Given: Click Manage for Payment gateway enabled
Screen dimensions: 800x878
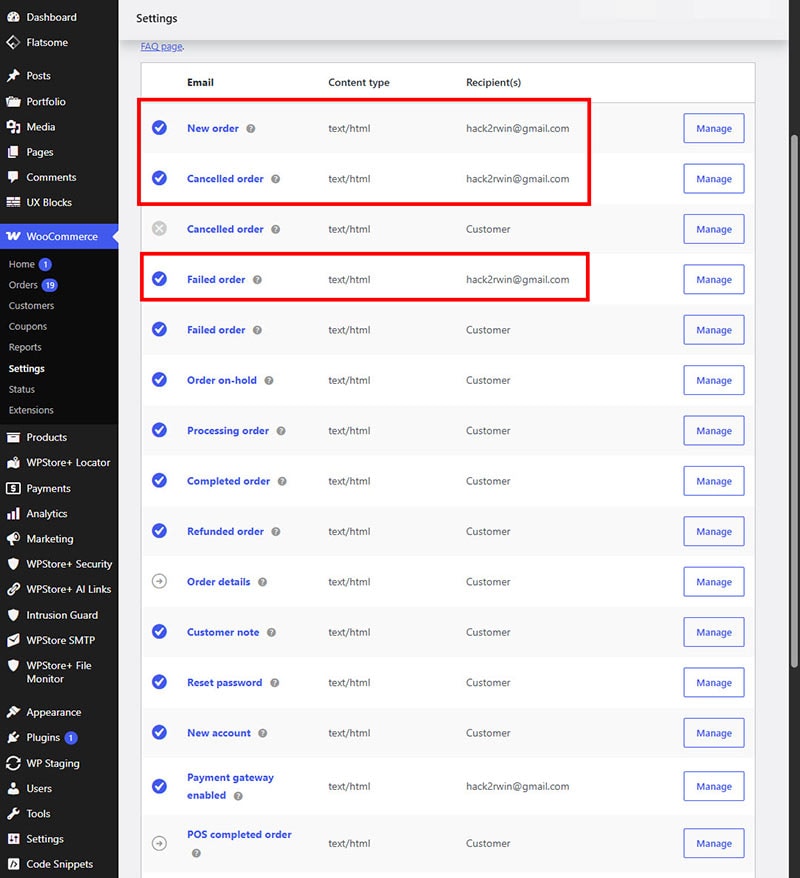Looking at the screenshot, I should pos(714,786).
